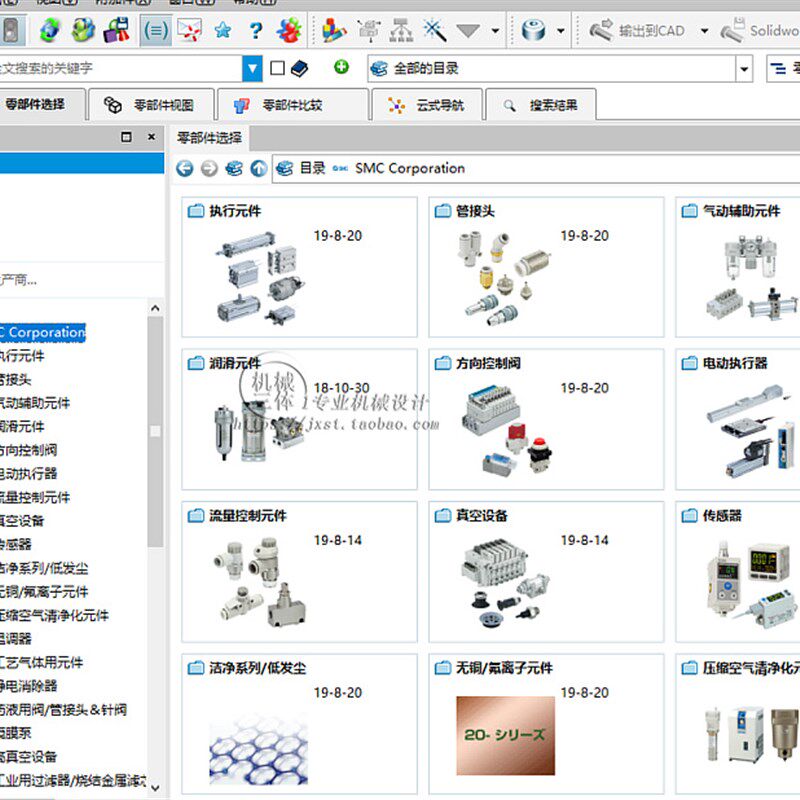The width and height of the screenshot is (800, 800).
Task: Close the left side panel
Action: pyautogui.click(x=152, y=137)
